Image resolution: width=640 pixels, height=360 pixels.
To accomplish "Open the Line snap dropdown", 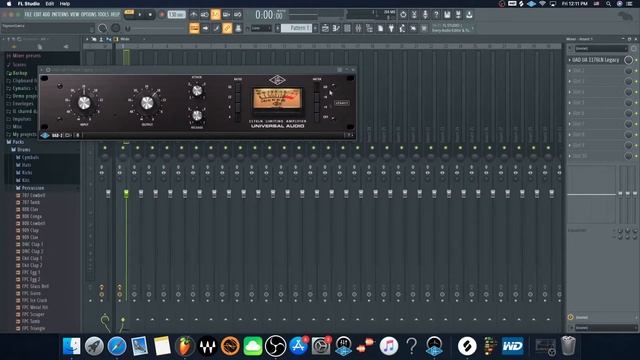I will point(261,28).
